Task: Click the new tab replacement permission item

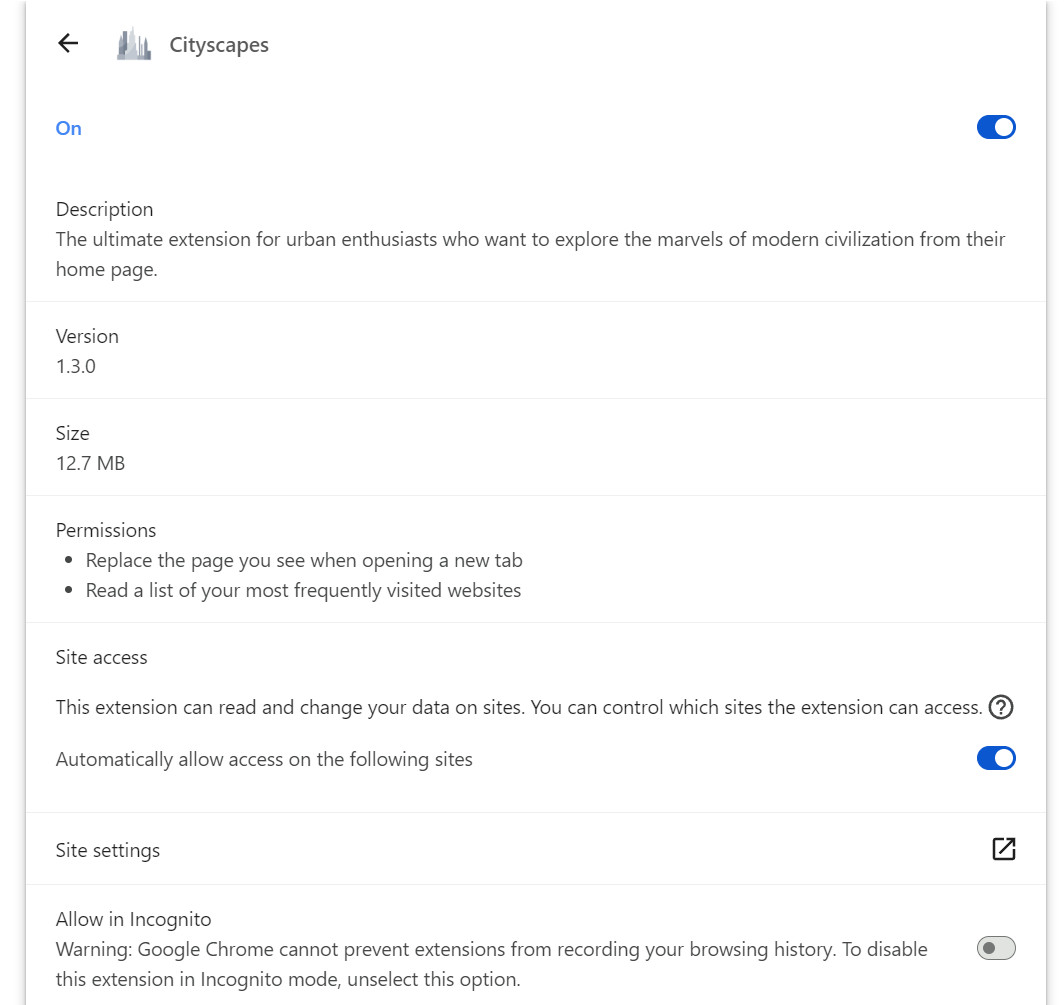Action: (304, 560)
